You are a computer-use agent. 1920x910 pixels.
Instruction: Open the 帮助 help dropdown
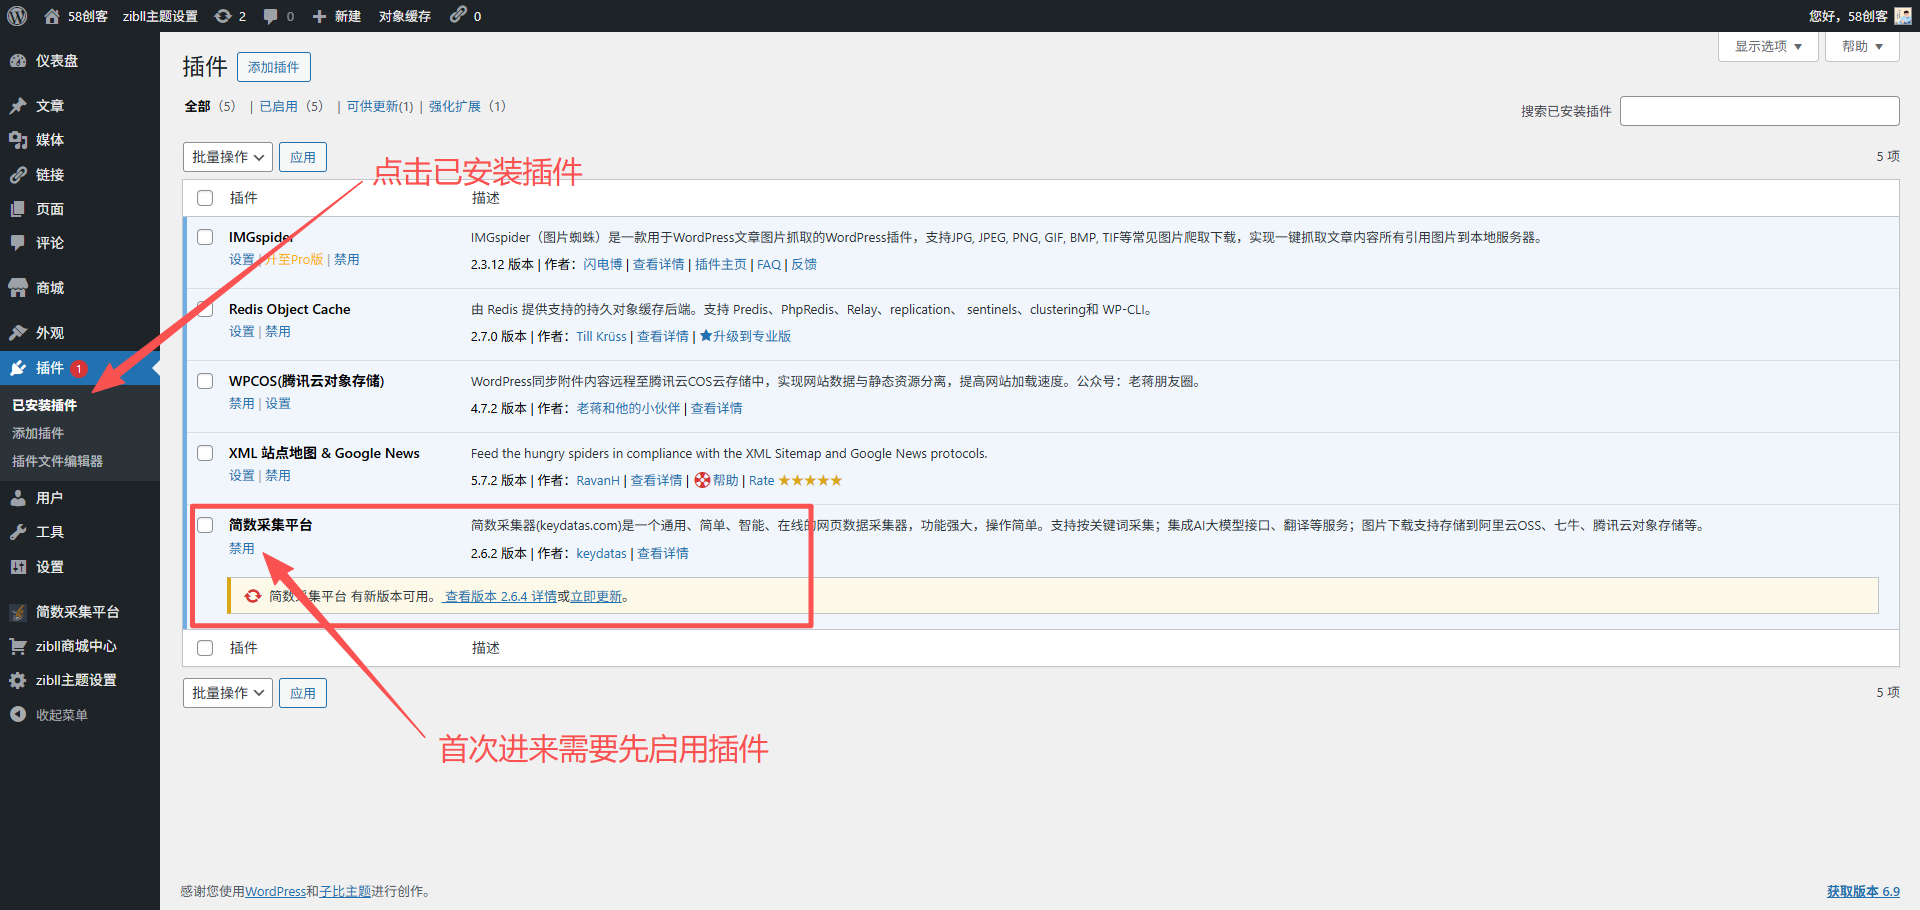pos(1860,46)
